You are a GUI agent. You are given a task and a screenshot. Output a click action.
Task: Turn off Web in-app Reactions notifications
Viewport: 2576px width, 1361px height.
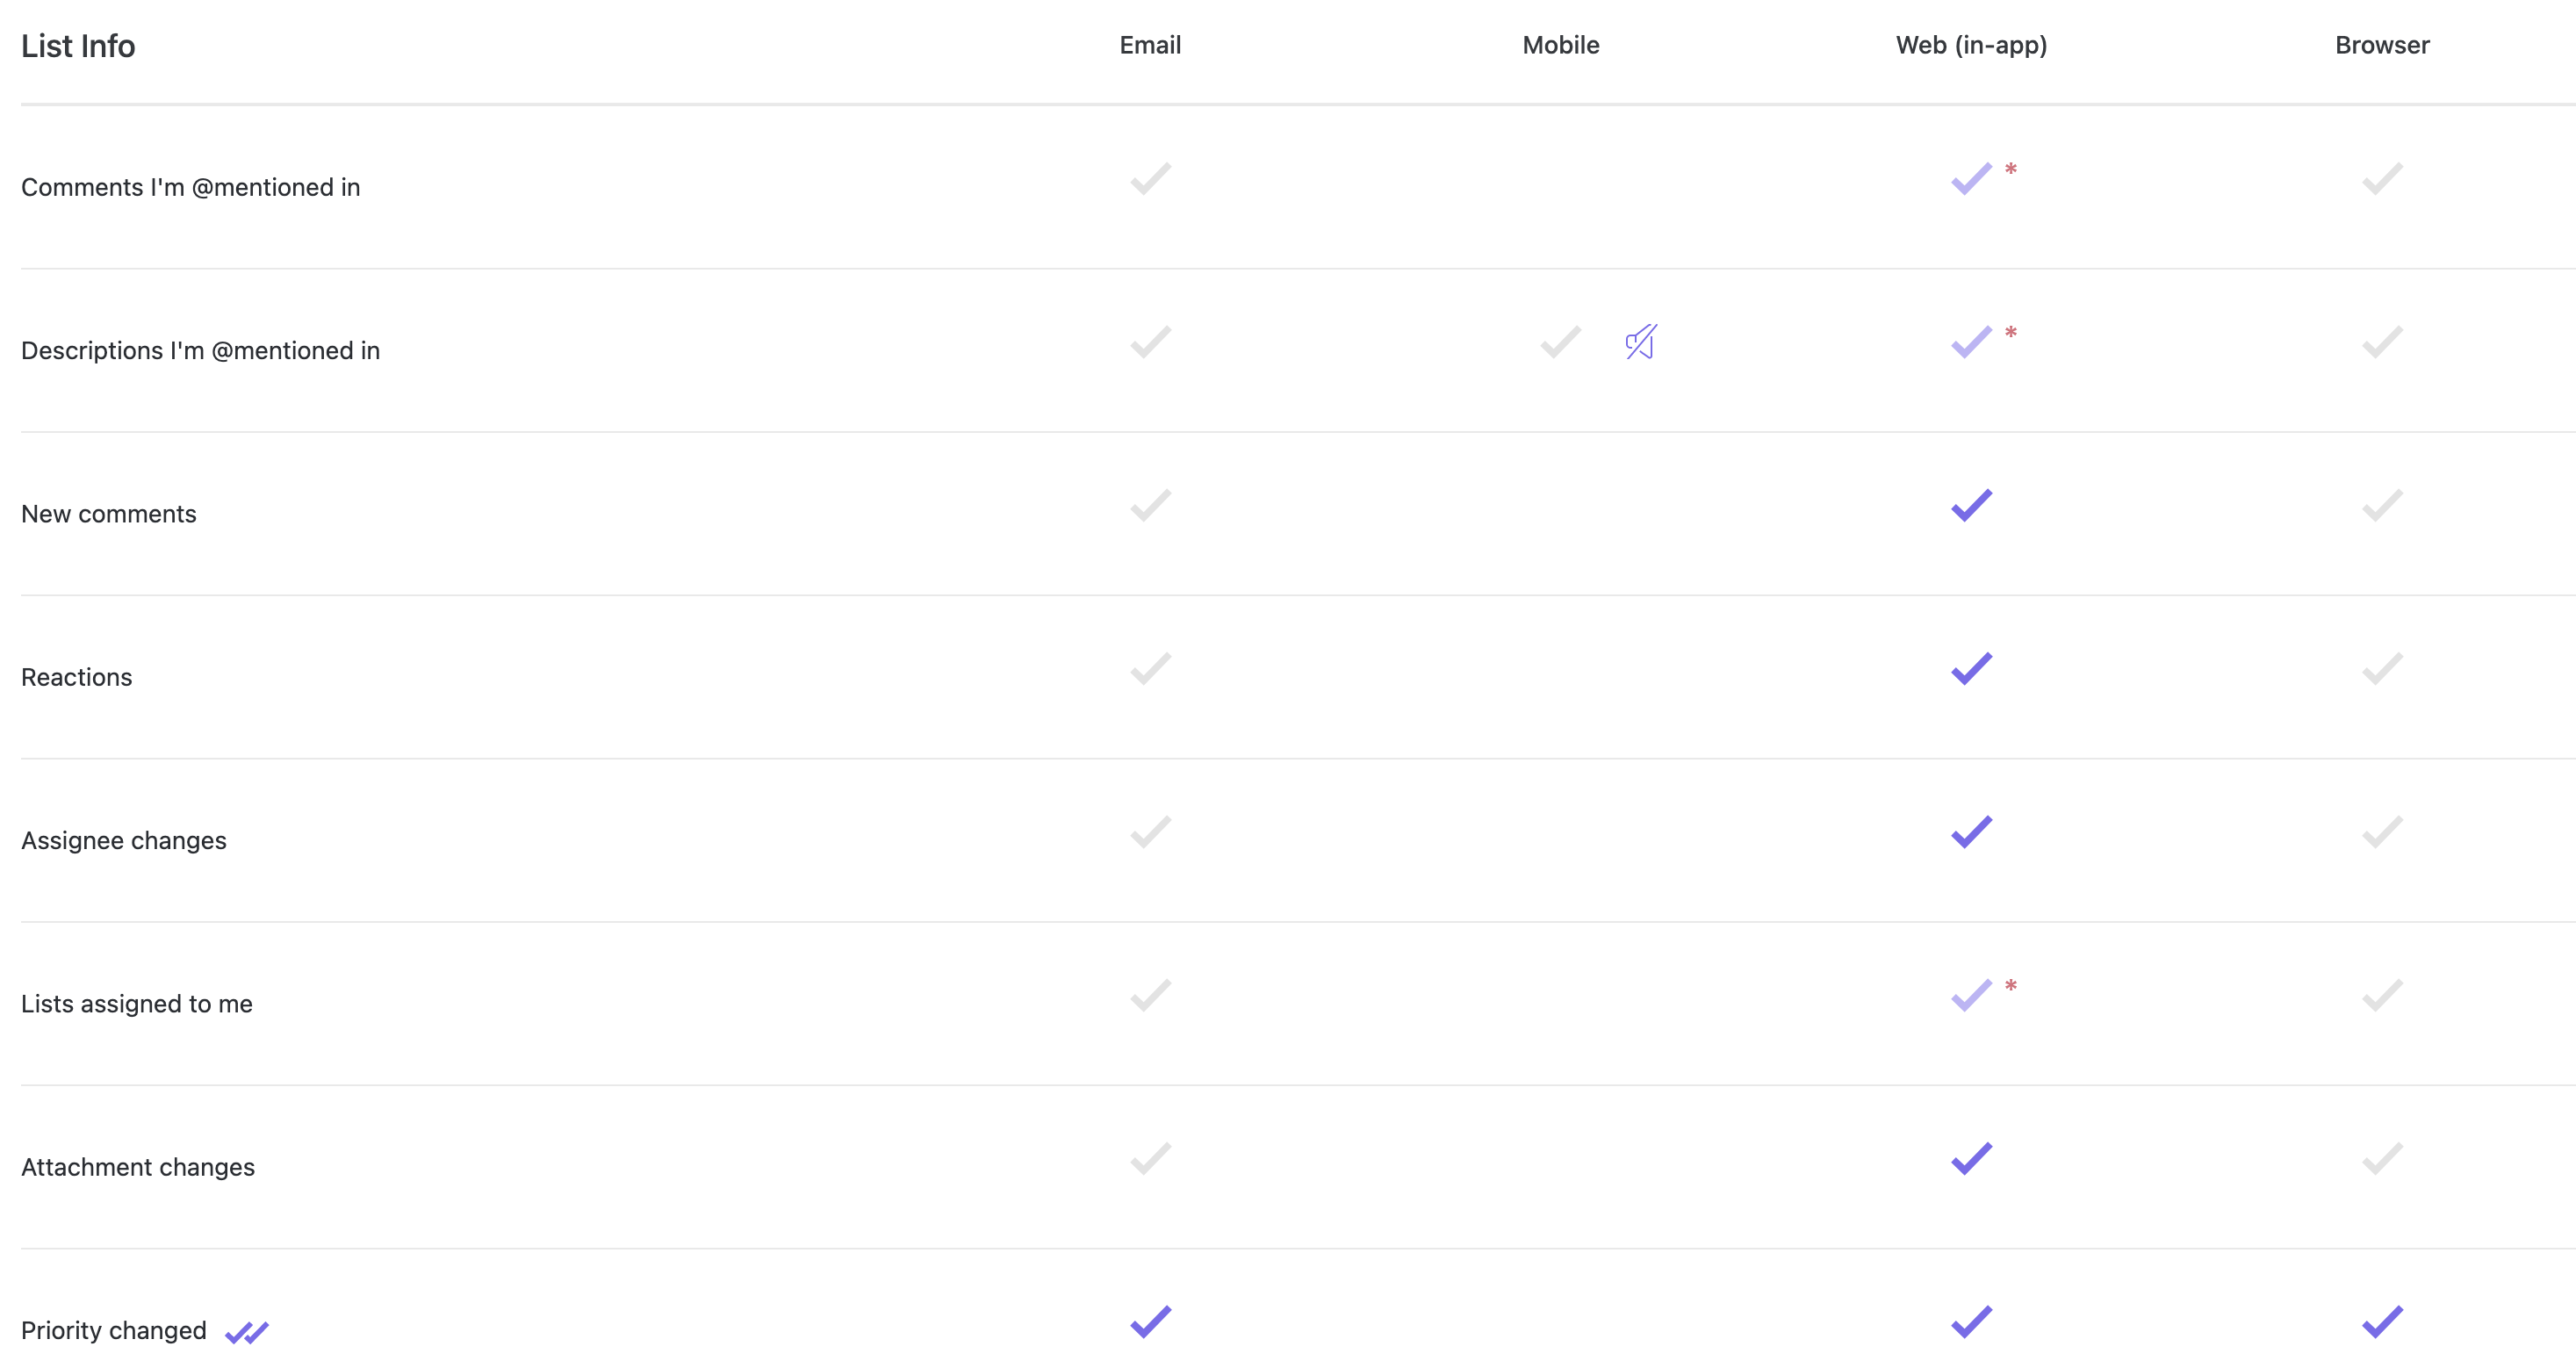pos(1971,669)
